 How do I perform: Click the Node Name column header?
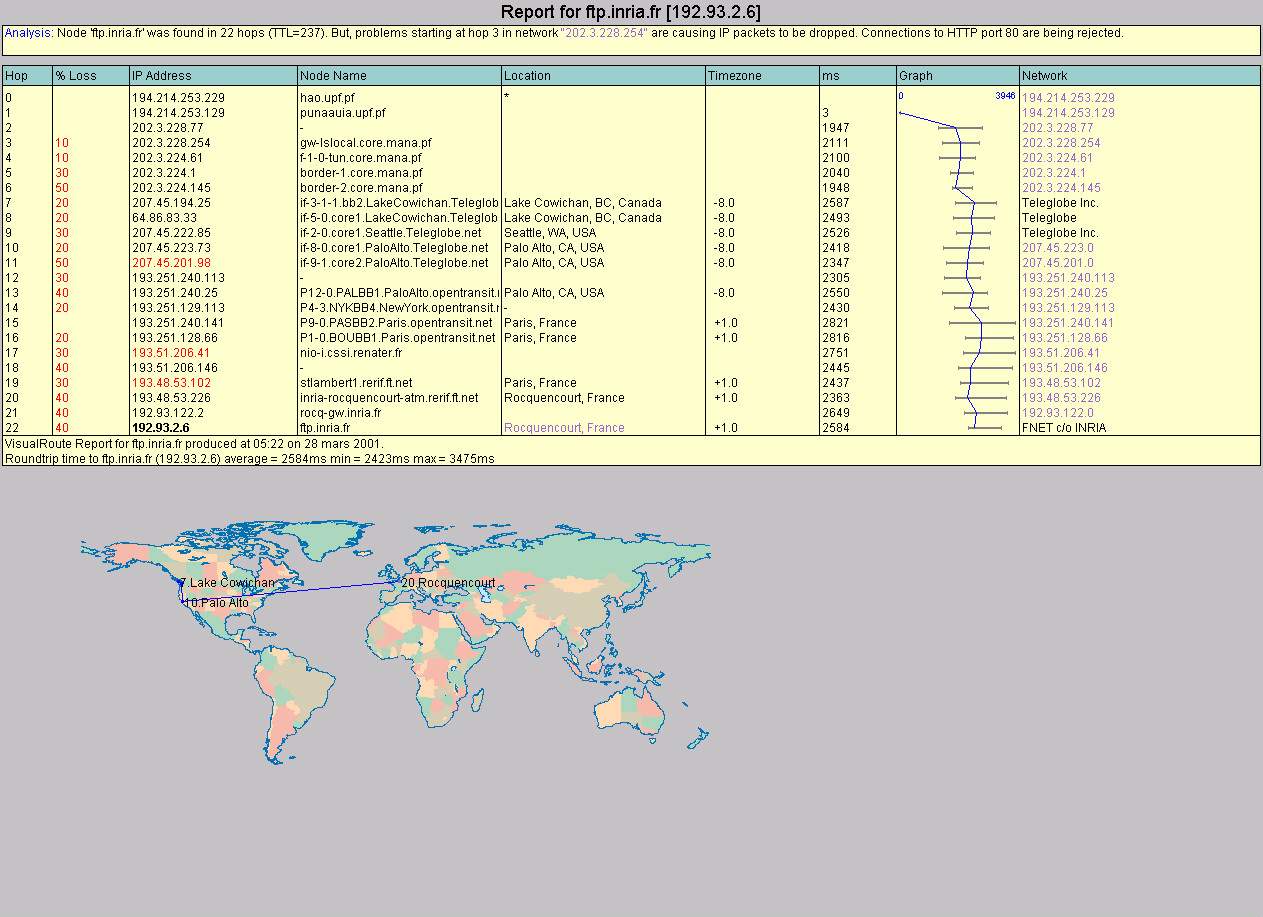click(x=333, y=76)
